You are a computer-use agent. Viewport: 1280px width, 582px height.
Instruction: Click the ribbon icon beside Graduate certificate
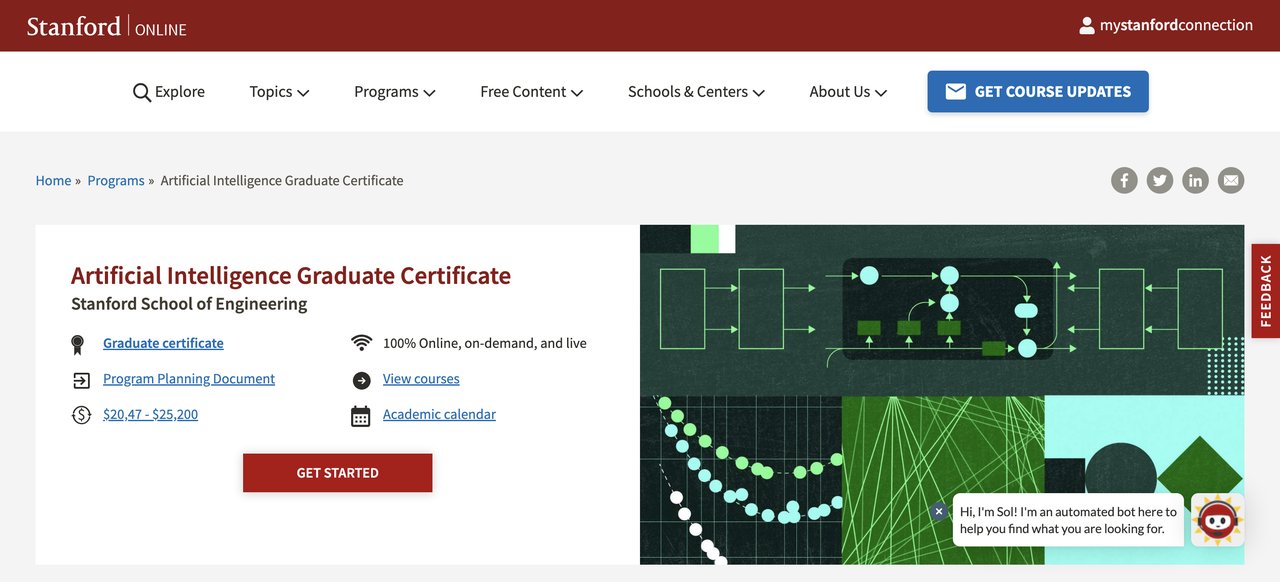point(77,345)
